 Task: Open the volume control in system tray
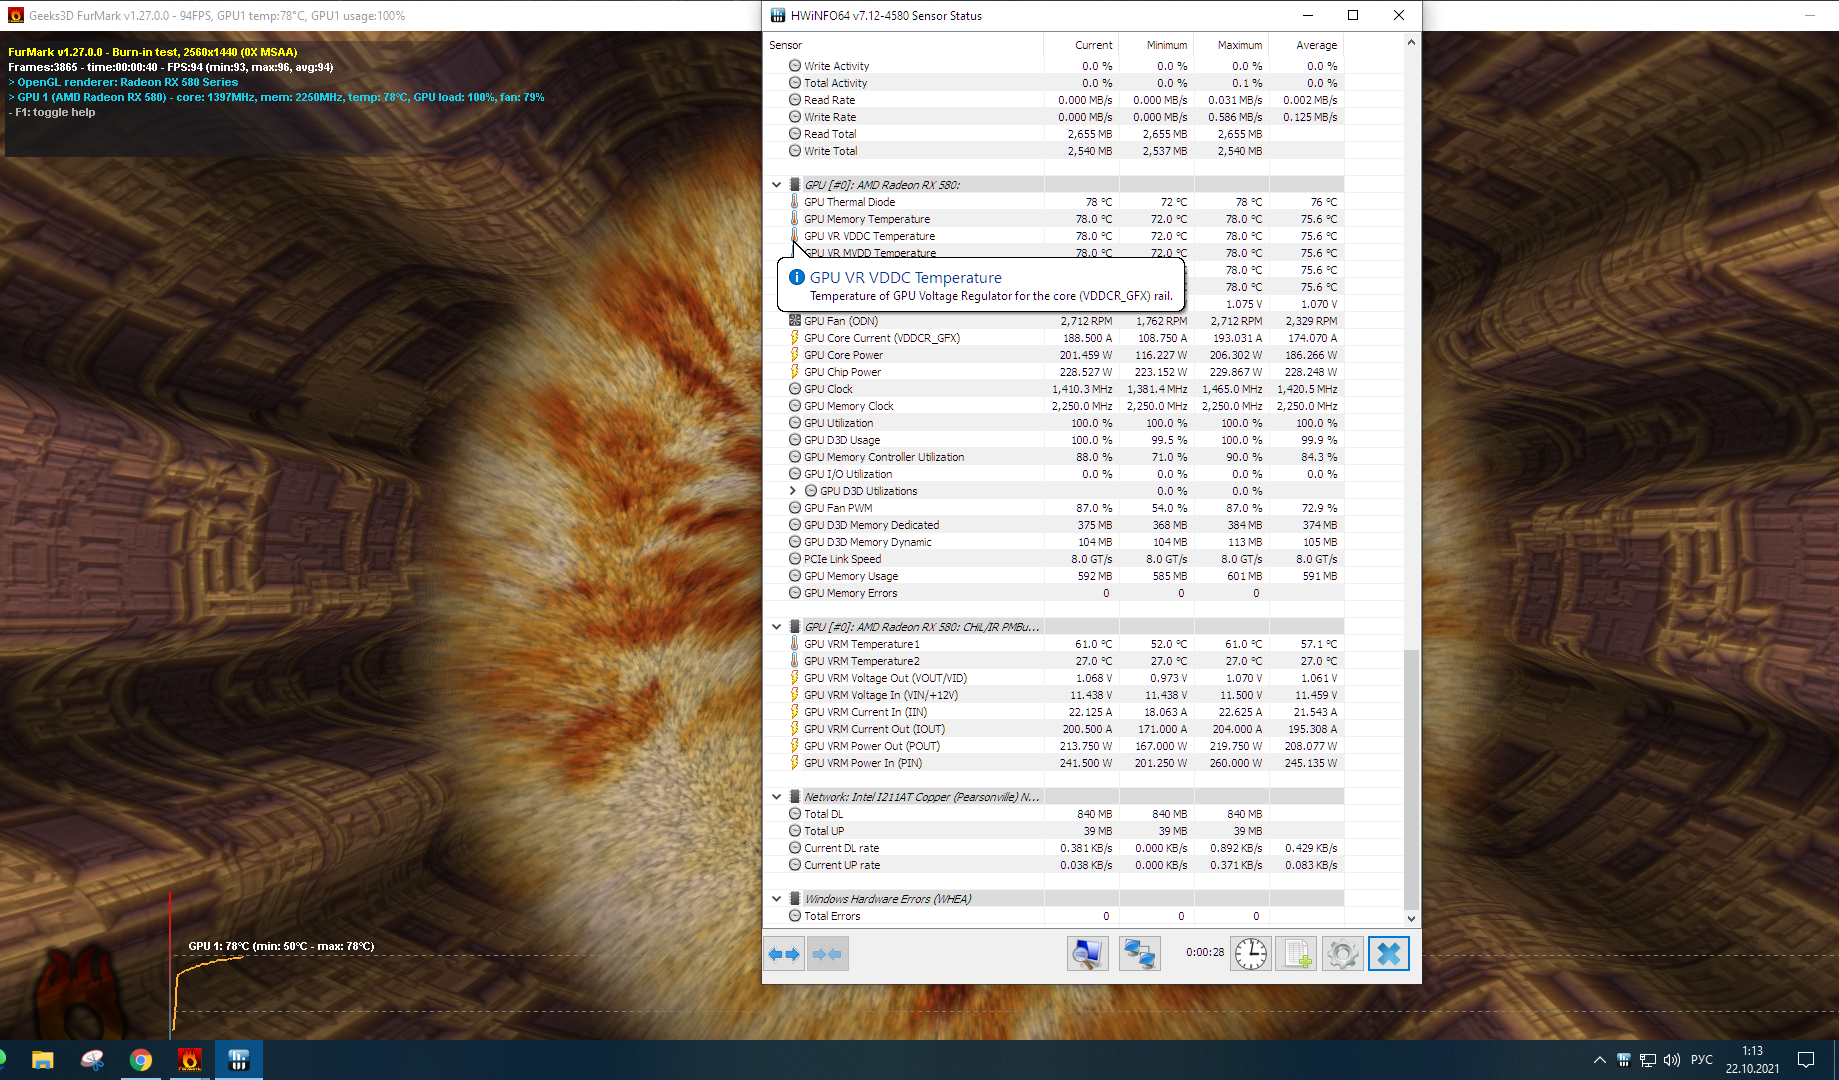1672,1060
